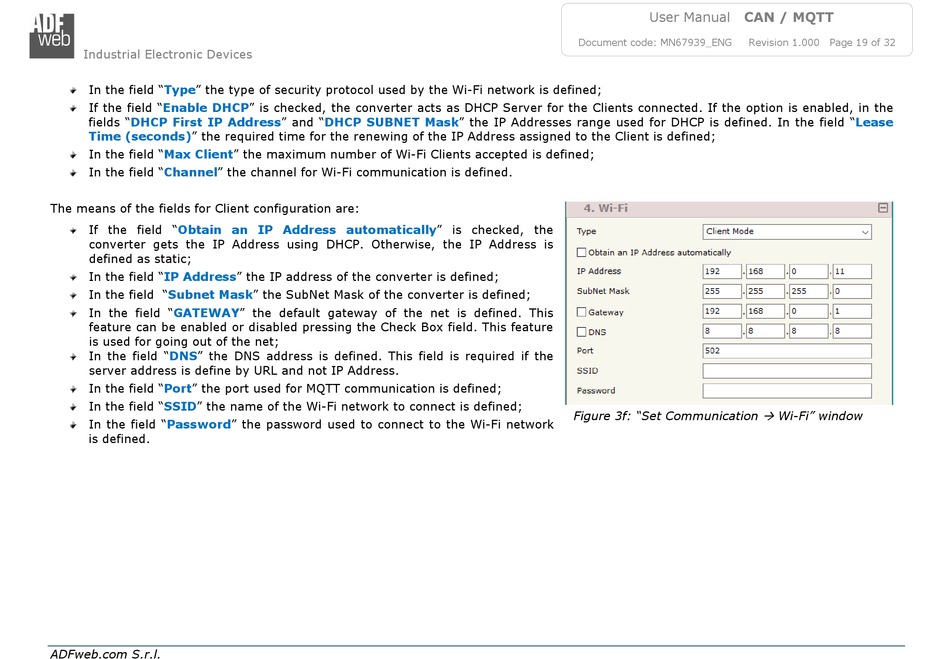Click the "SSID" label in the Wi-Fi panel
Viewport: 950px width, 659px height.
[x=587, y=371]
